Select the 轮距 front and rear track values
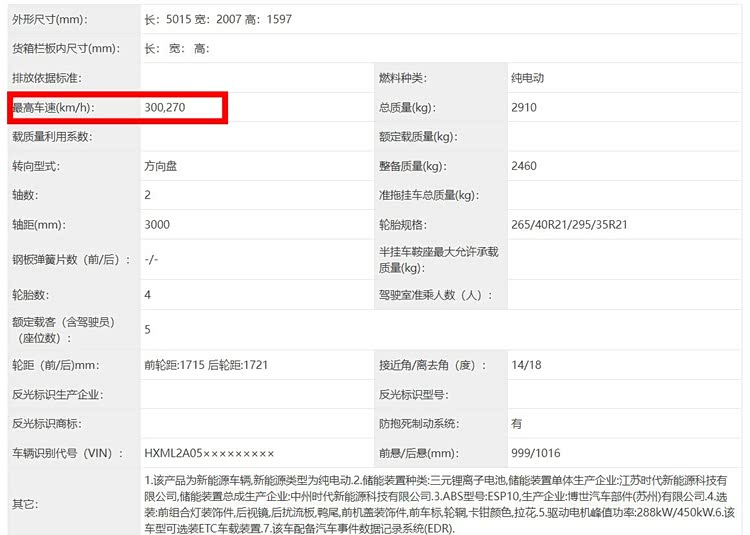 206,365
